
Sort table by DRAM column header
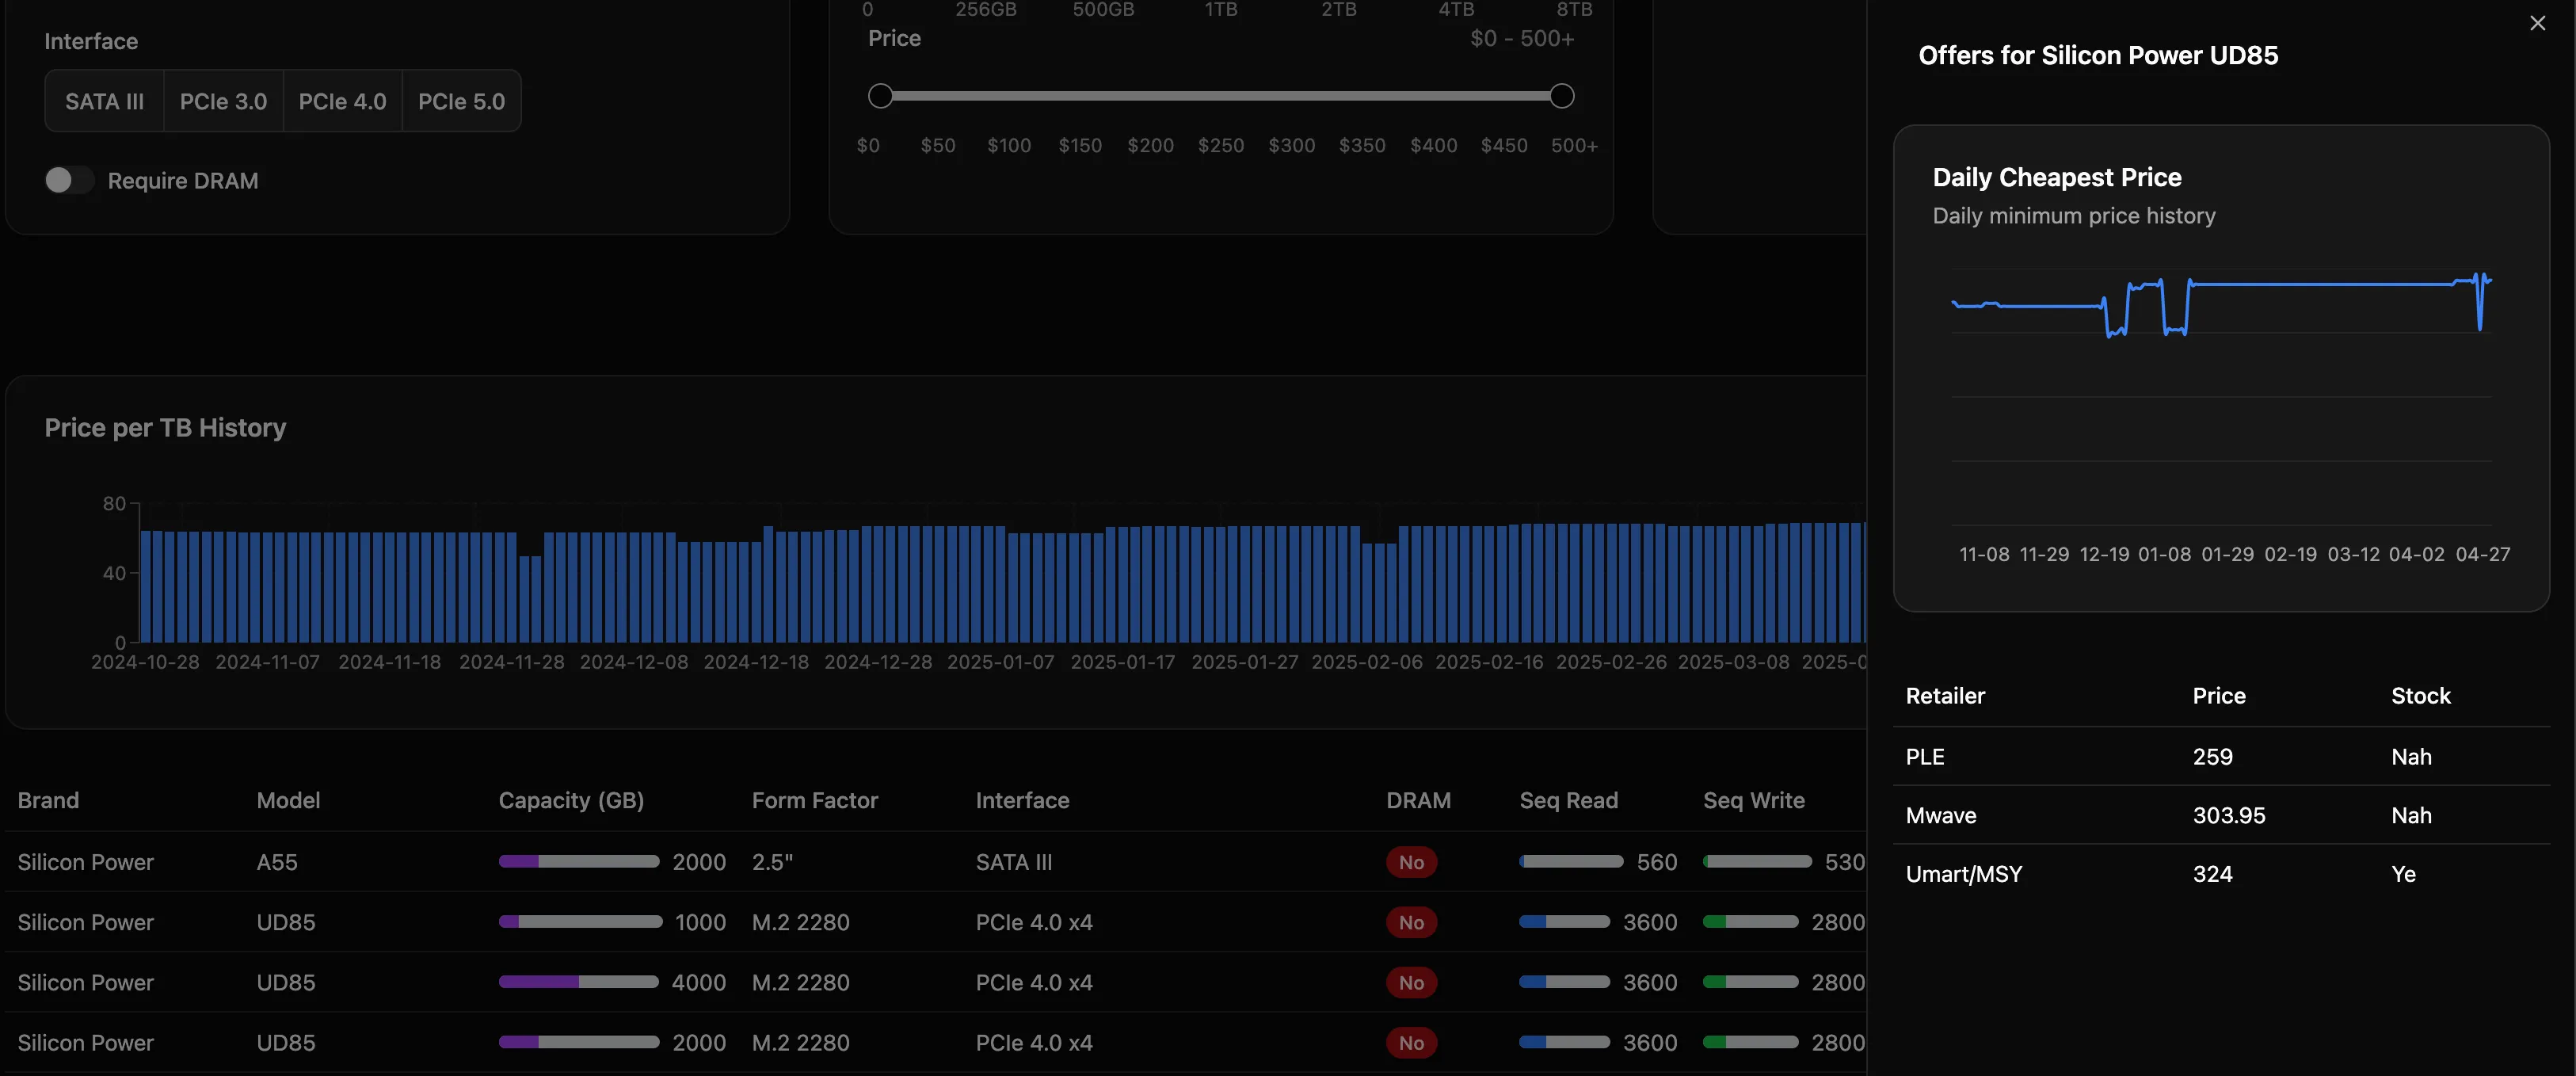coord(1417,800)
